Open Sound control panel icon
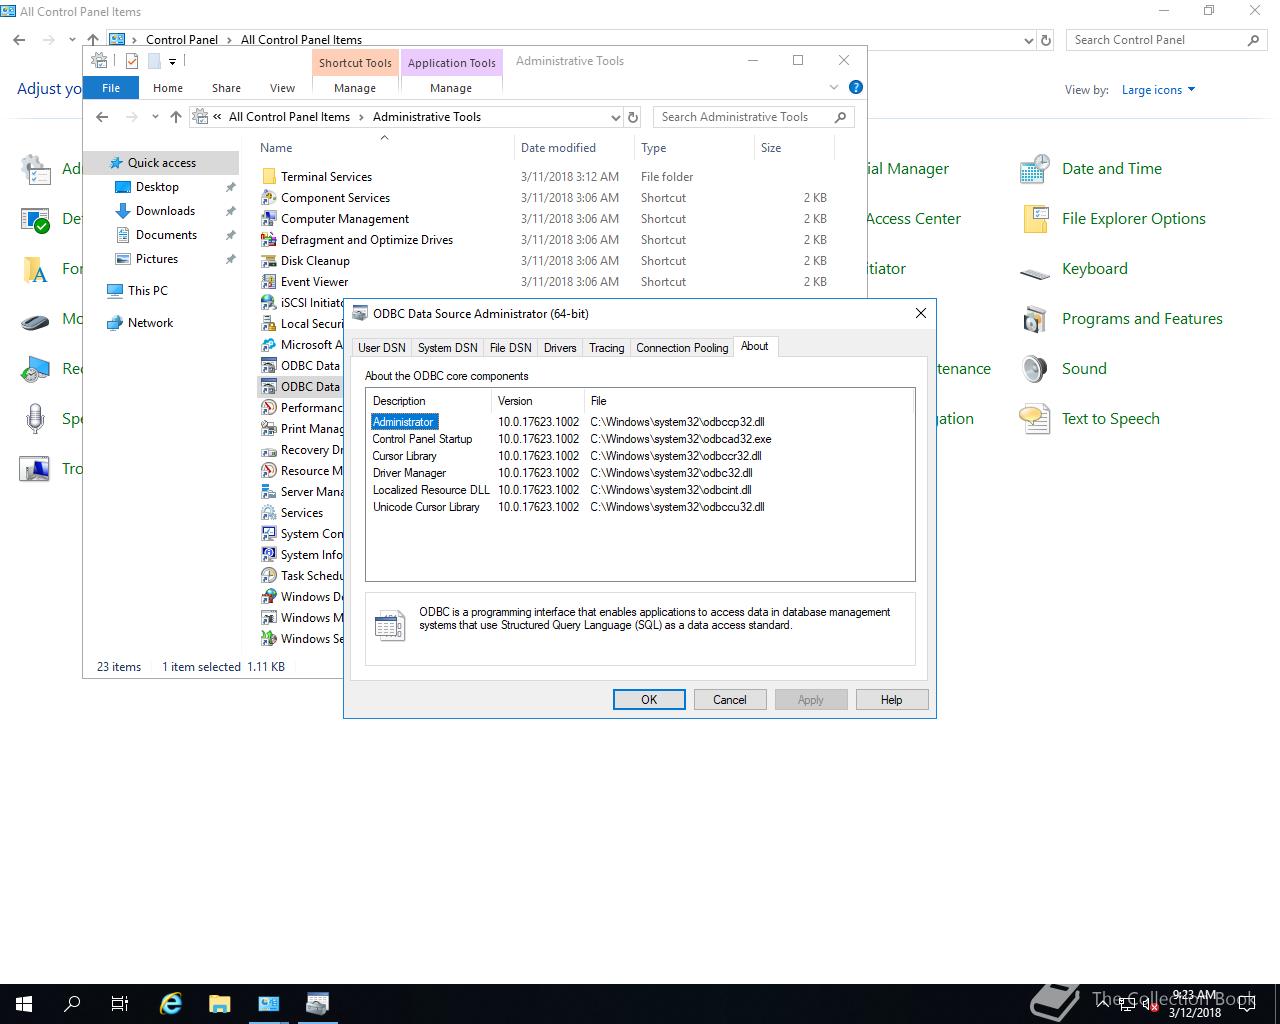The width and height of the screenshot is (1280, 1024). (x=1034, y=369)
